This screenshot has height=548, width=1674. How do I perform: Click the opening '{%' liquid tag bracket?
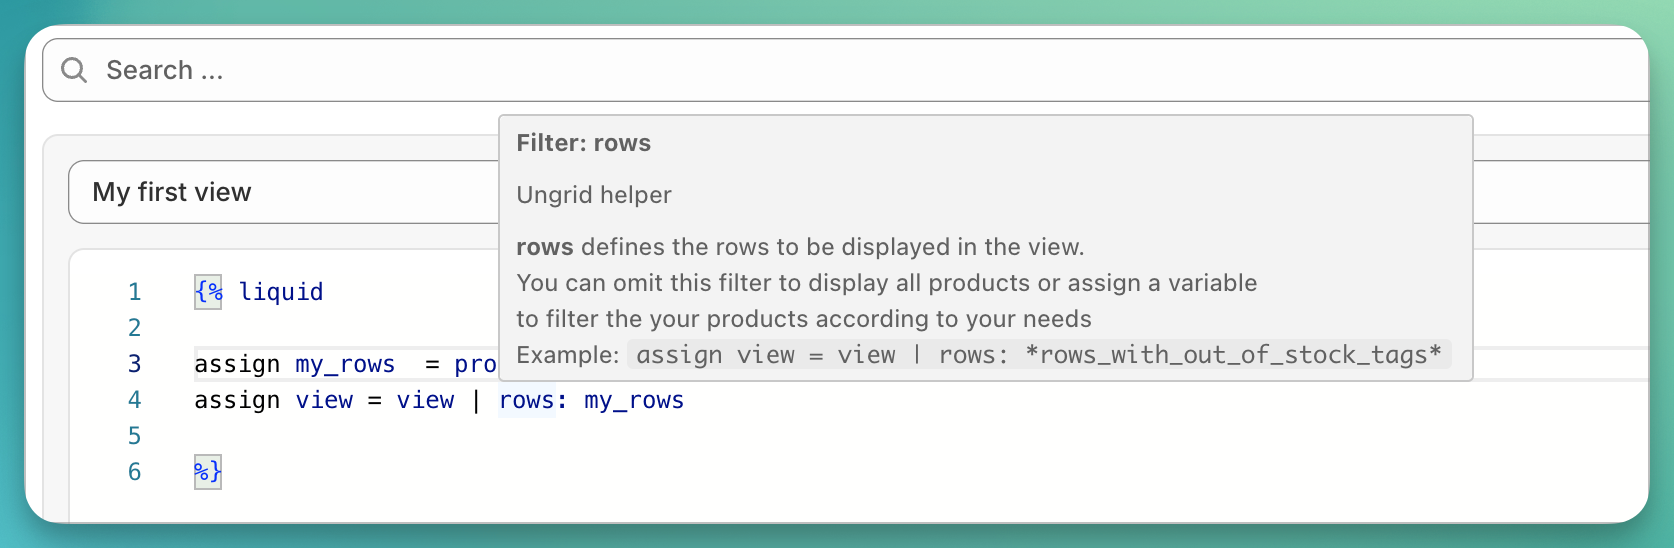208,292
